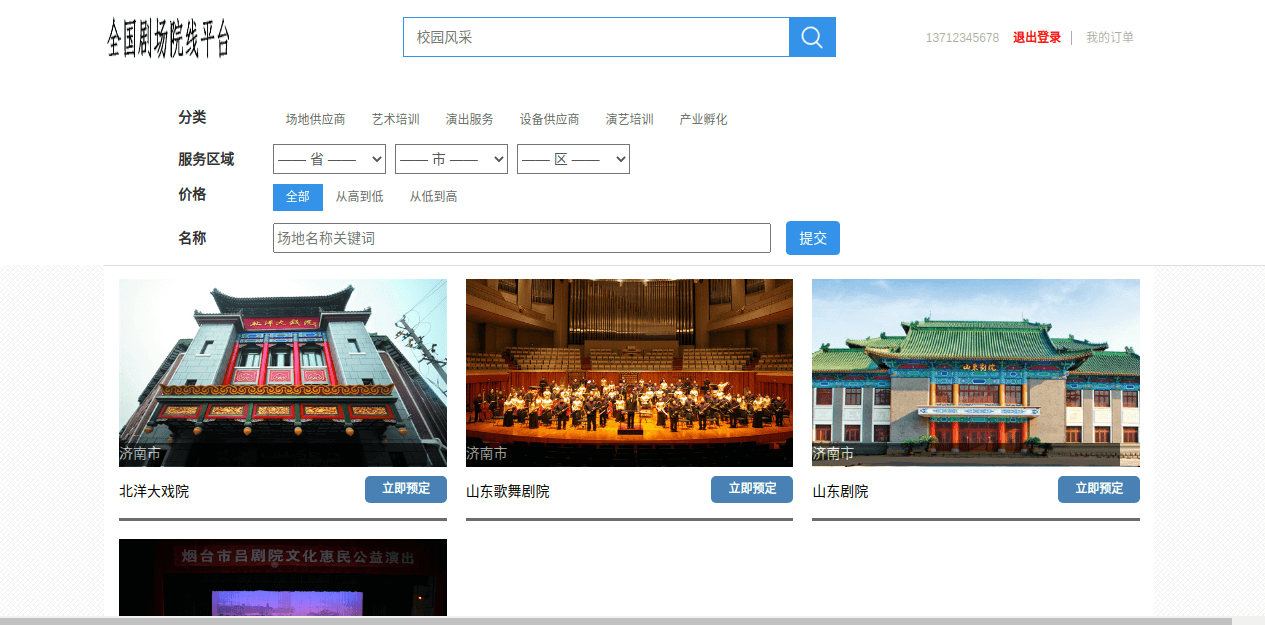Screen dimensions: 1265x625
Task: Open the 烟台市吕剧院 performance photo
Action: click(x=283, y=578)
